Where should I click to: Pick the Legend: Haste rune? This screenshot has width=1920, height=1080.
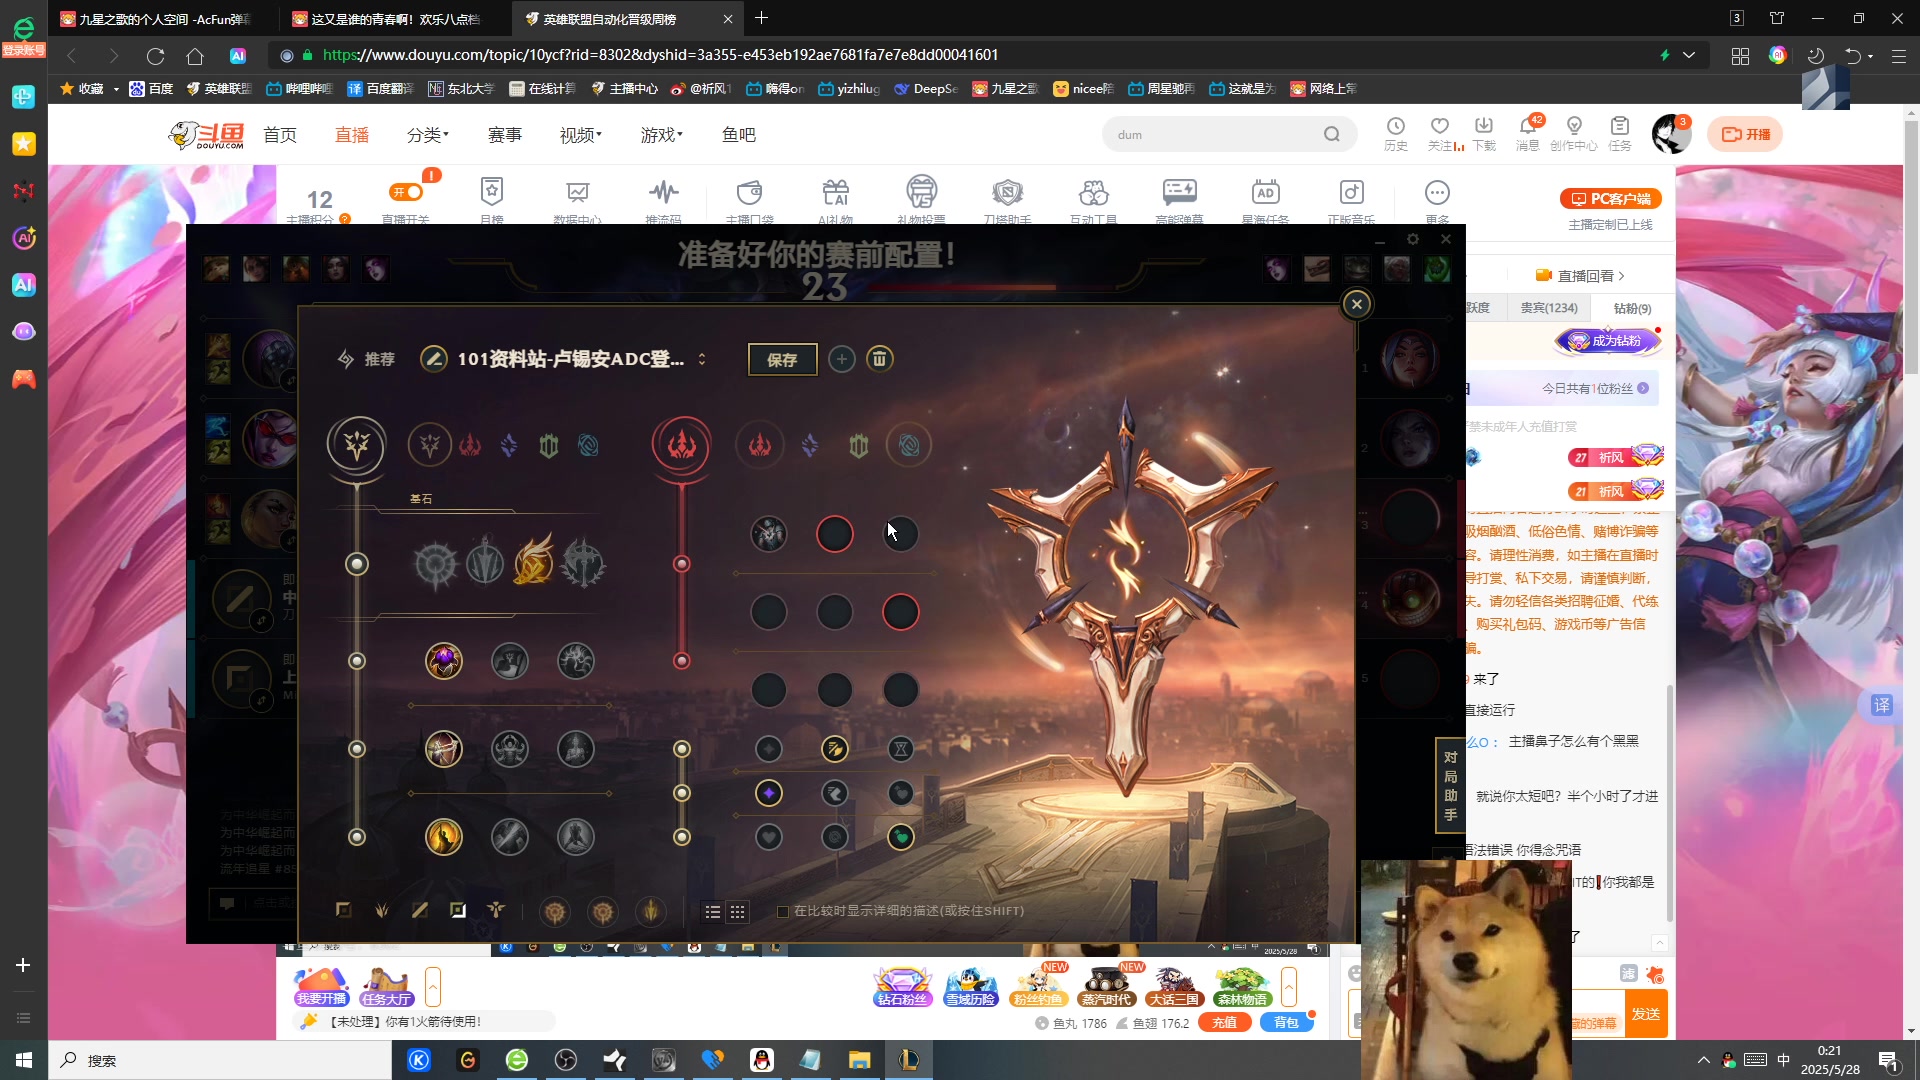(x=510, y=749)
